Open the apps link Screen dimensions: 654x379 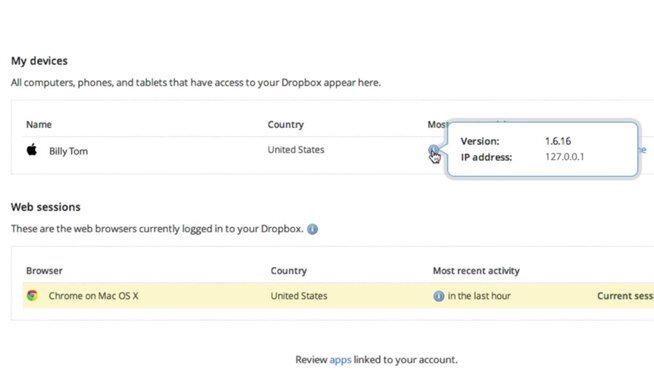(340, 360)
